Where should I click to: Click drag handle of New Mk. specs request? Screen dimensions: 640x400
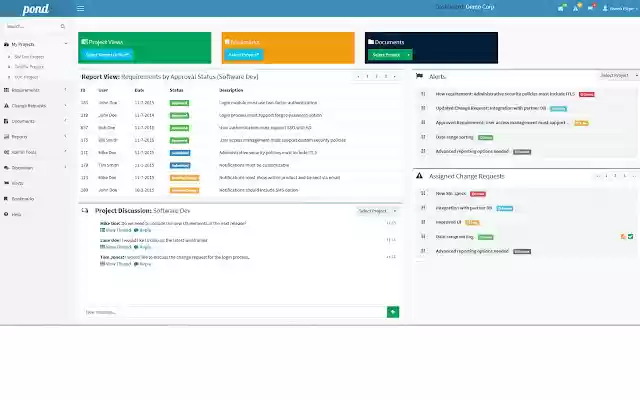423,193
